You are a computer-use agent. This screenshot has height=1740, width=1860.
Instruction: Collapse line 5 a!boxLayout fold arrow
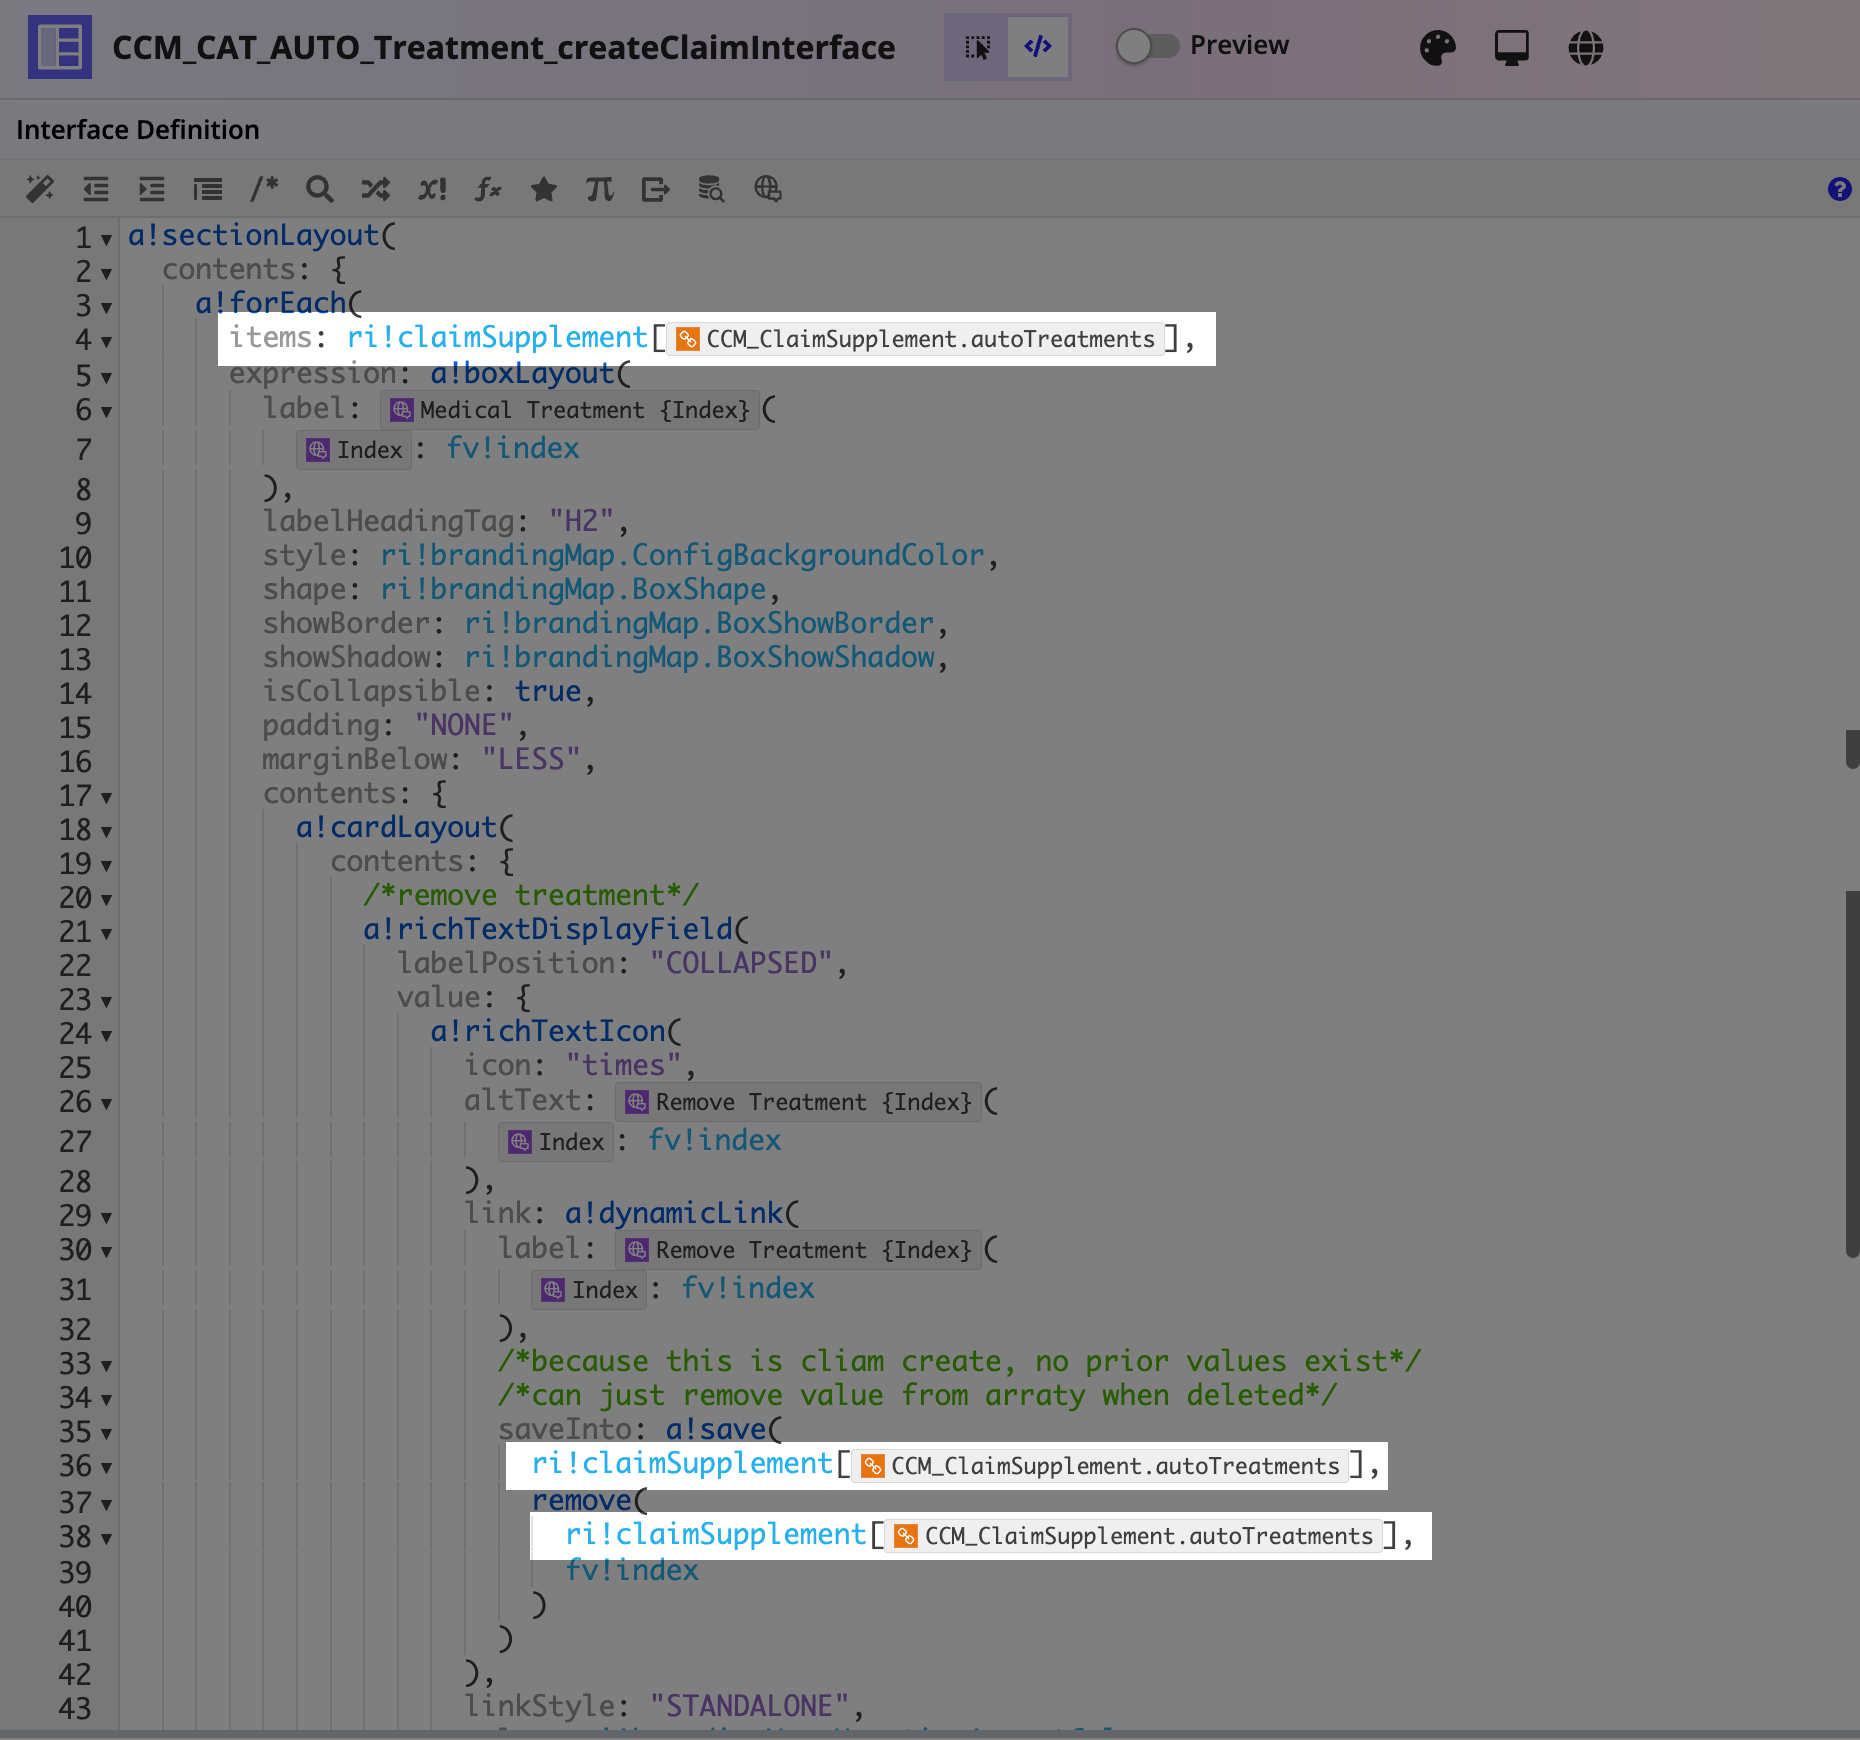pos(106,378)
